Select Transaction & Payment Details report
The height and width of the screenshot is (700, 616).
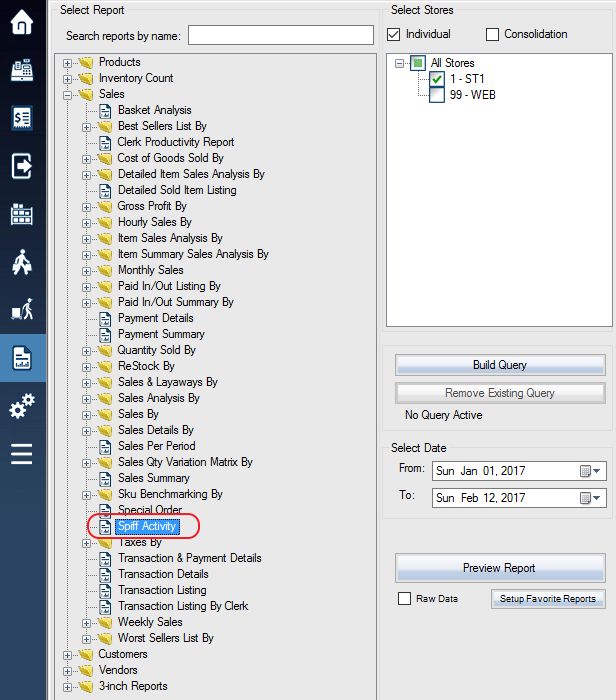point(190,558)
